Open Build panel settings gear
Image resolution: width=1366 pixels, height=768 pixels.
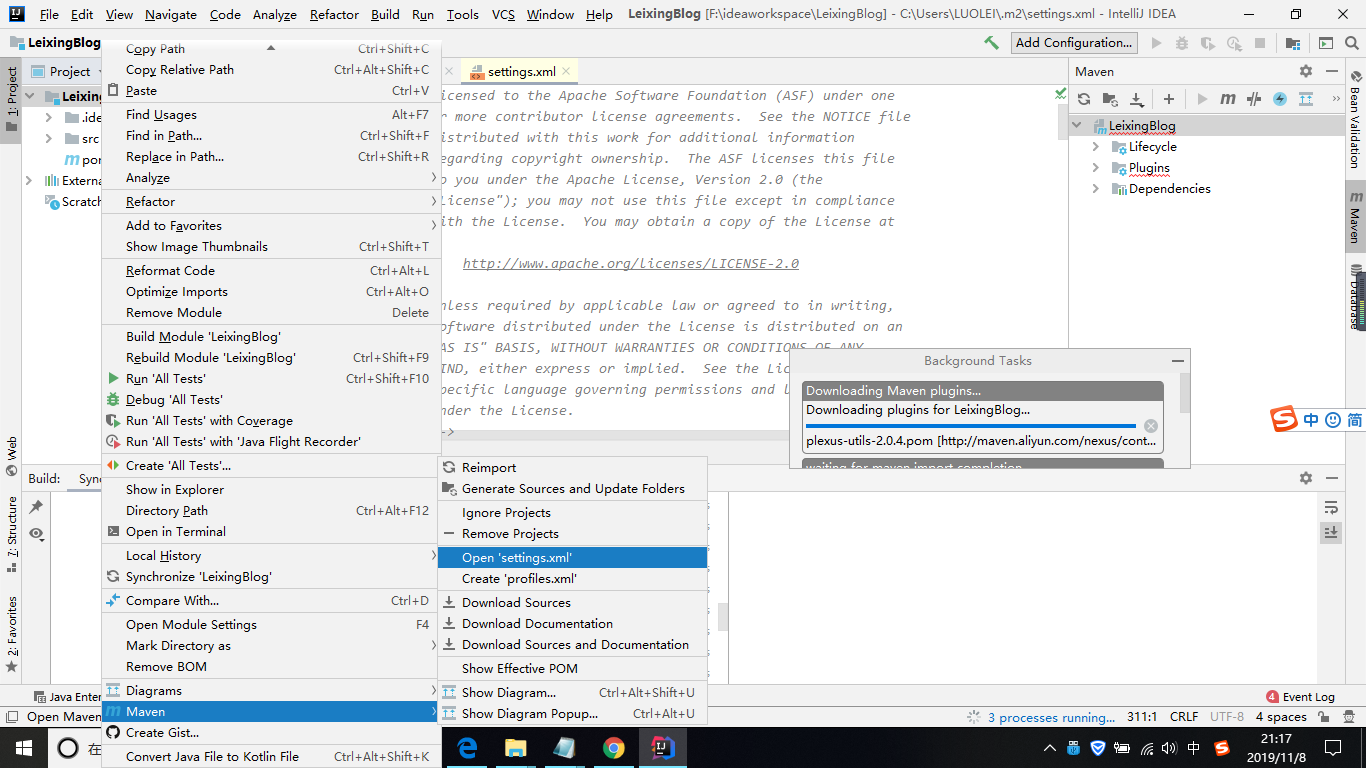pyautogui.click(x=1306, y=479)
